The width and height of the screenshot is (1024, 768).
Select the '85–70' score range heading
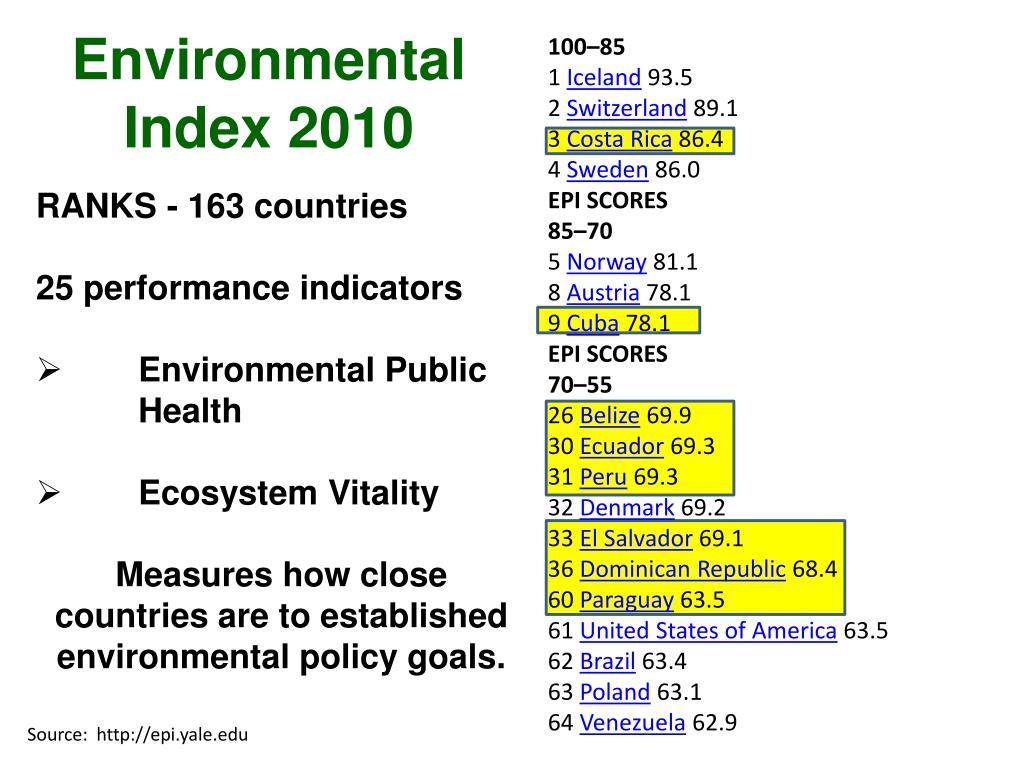coord(580,231)
